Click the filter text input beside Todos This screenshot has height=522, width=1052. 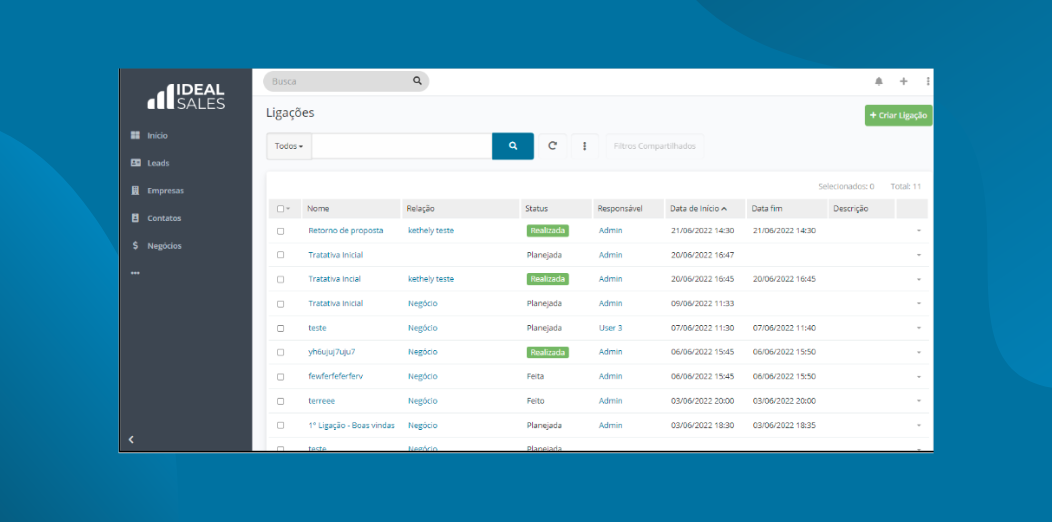tap(402, 146)
